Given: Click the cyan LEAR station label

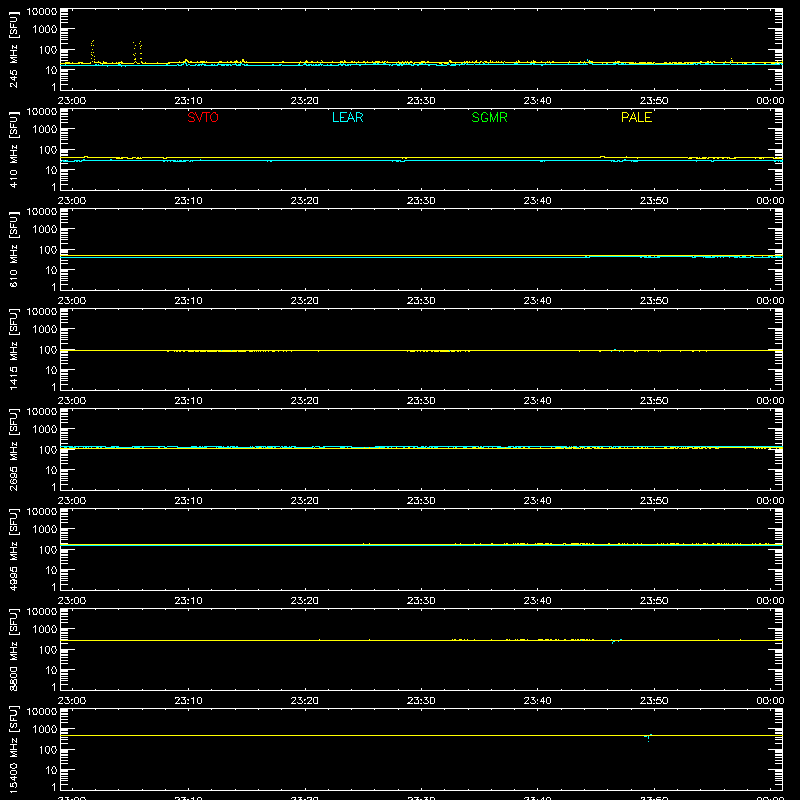Looking at the screenshot, I should click(x=347, y=117).
